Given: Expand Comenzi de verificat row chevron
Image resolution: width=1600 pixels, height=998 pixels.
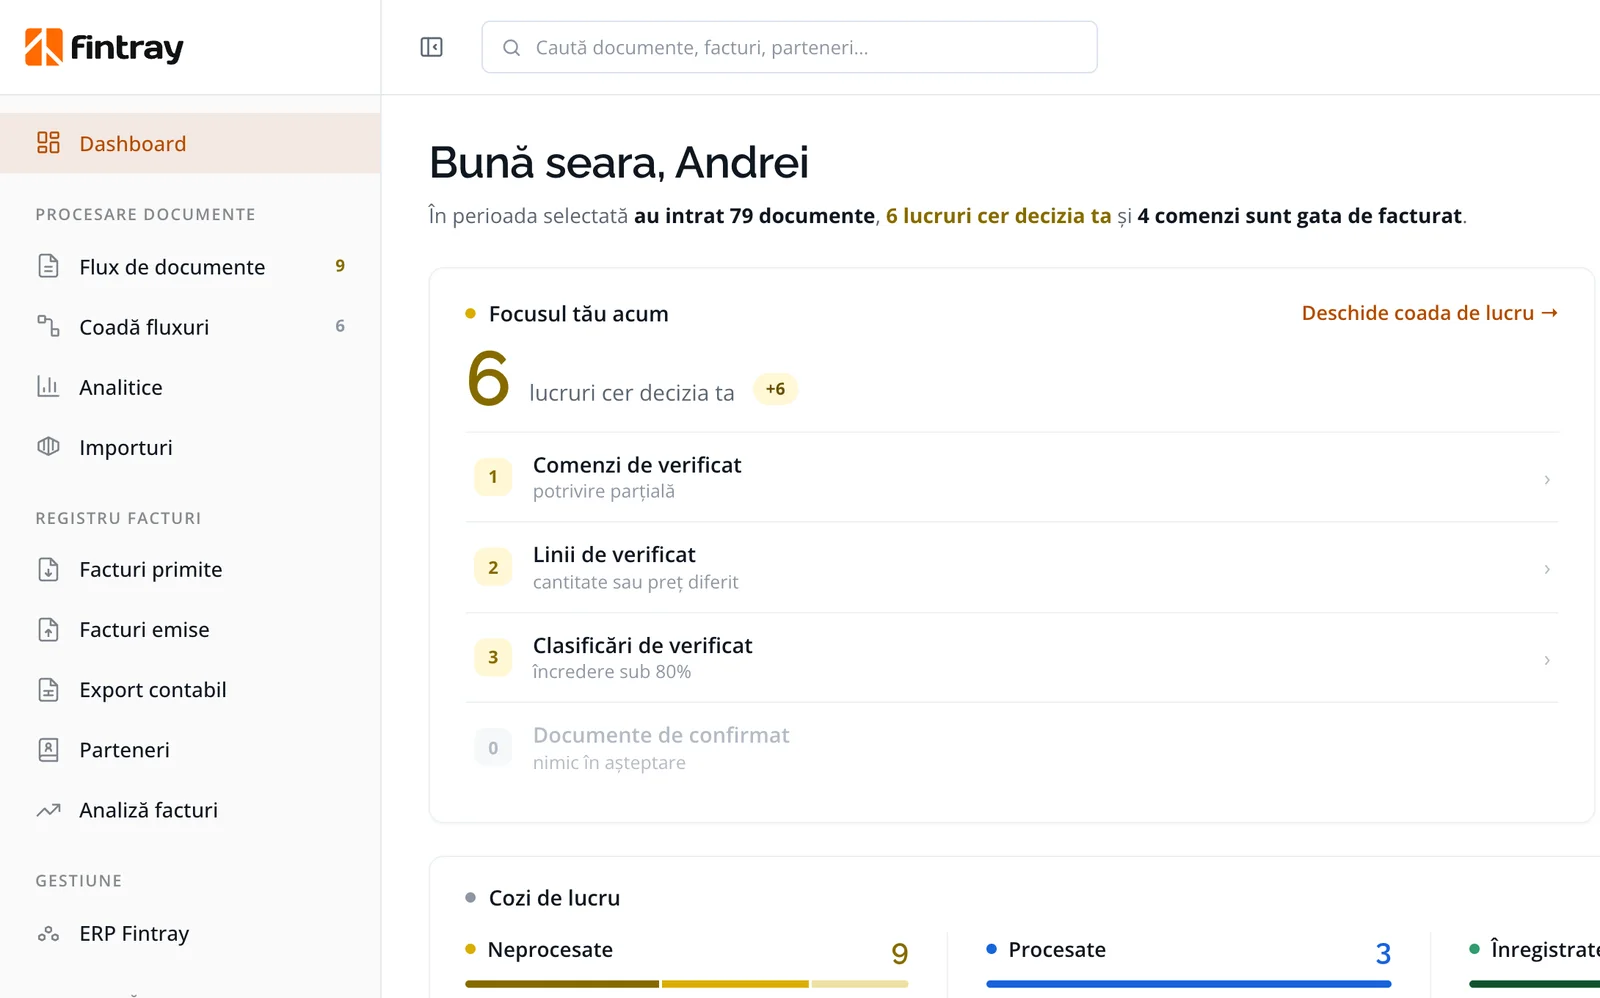Looking at the screenshot, I should pyautogui.click(x=1547, y=479).
